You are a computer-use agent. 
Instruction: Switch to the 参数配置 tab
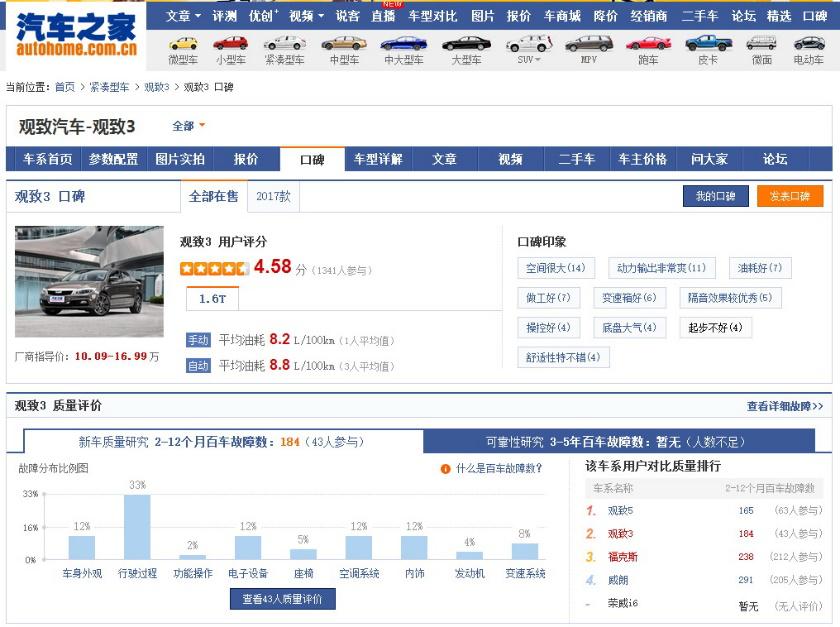pos(113,158)
